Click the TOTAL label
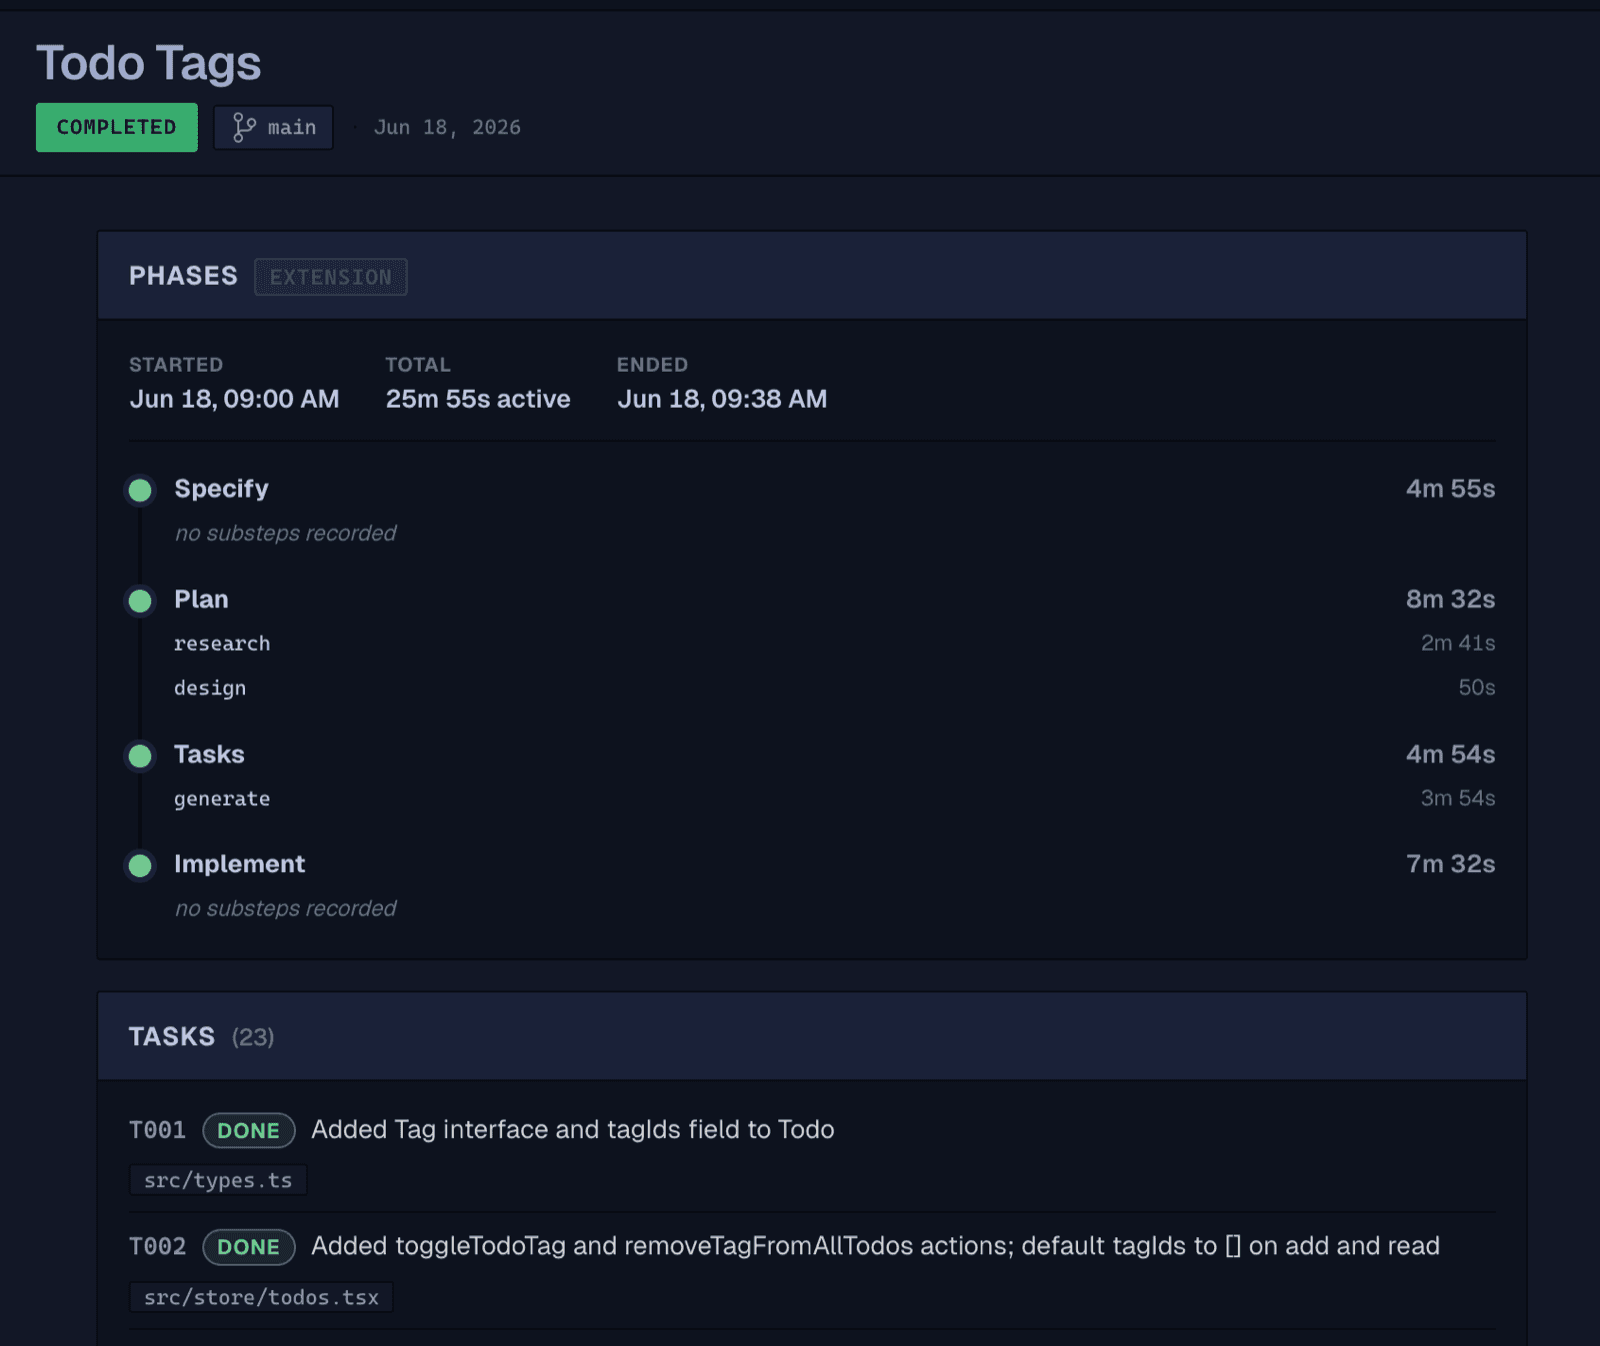Viewport: 1600px width, 1346px height. point(418,365)
